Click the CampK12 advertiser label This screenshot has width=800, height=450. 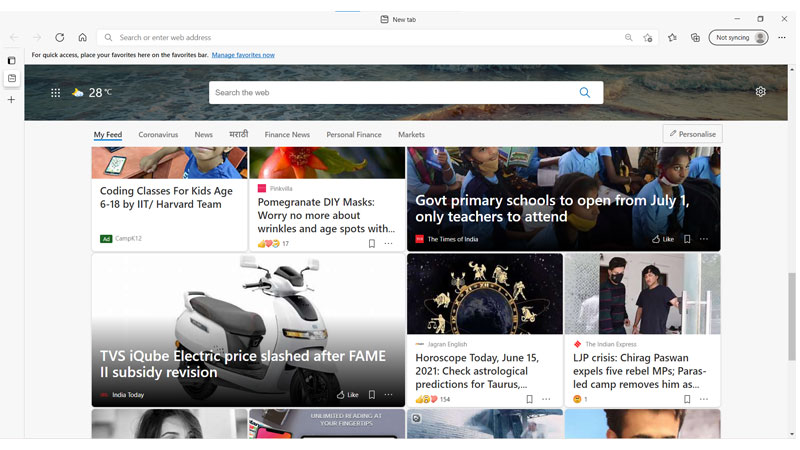pos(128,238)
